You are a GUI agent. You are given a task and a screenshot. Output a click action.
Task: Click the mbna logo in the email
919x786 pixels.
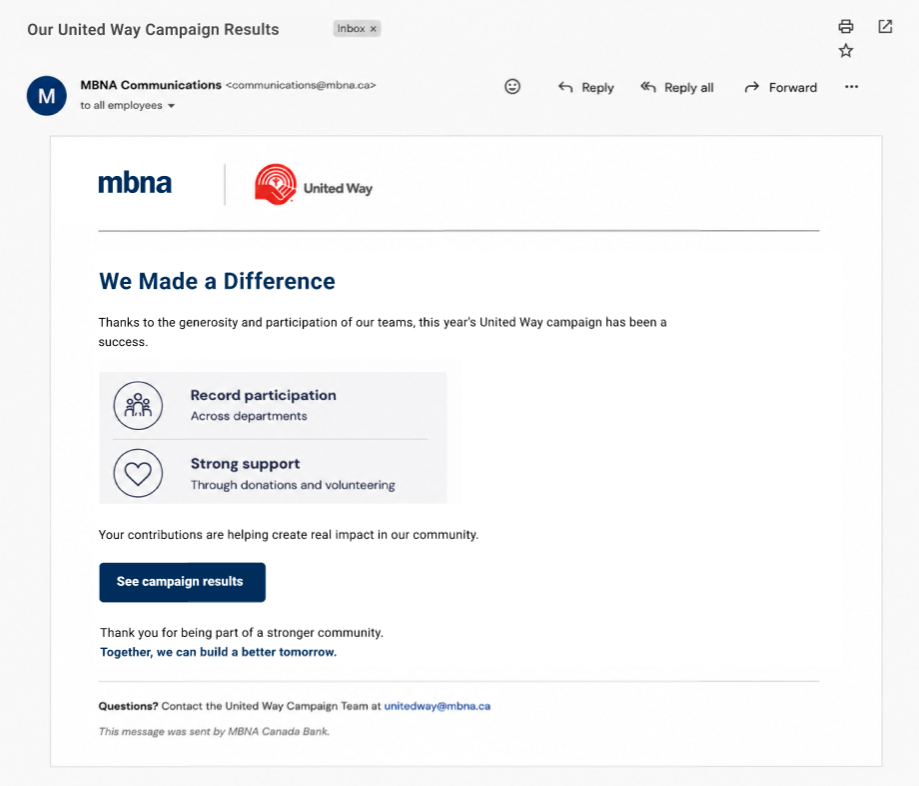135,183
